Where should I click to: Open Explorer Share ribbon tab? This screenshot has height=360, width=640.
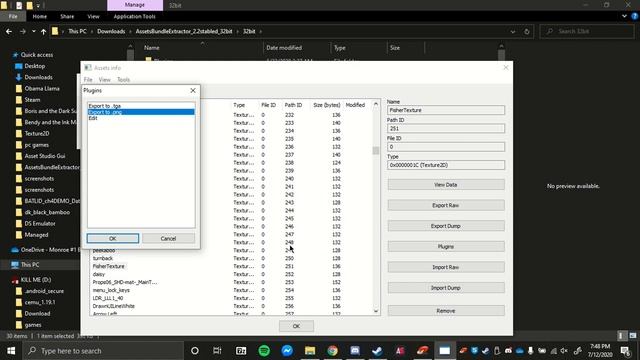[x=67, y=16]
